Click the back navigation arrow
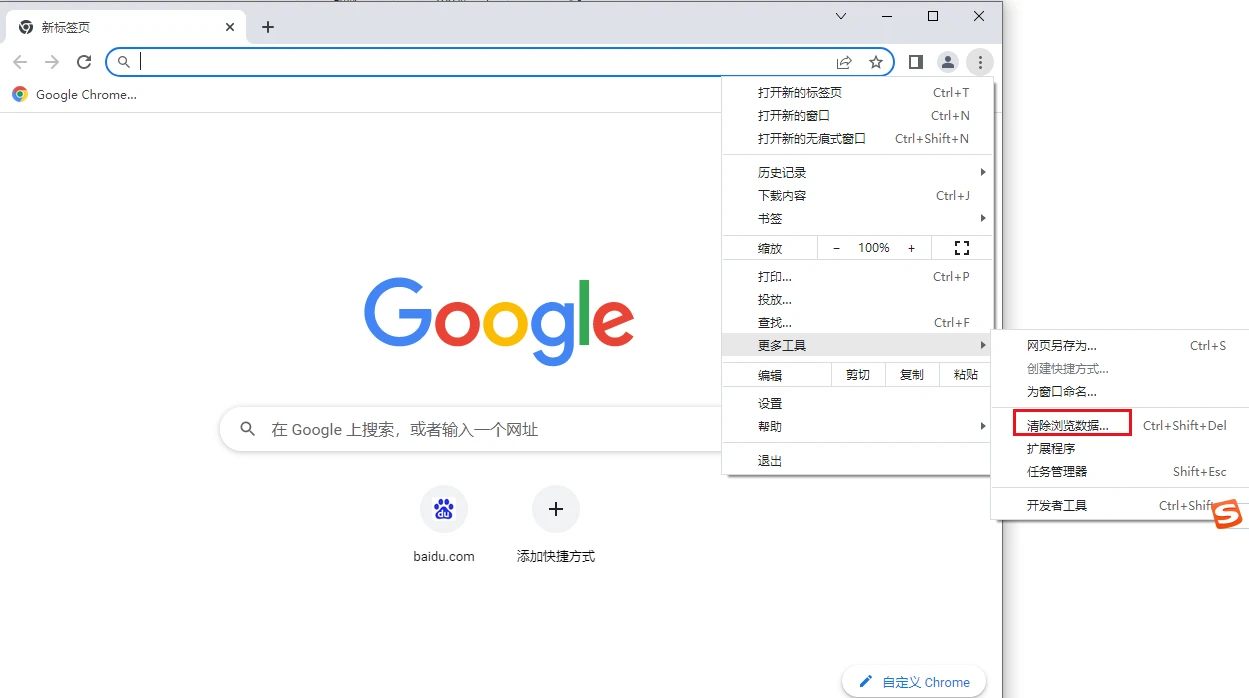Viewport: 1249px width, 698px height. pyautogui.click(x=20, y=62)
